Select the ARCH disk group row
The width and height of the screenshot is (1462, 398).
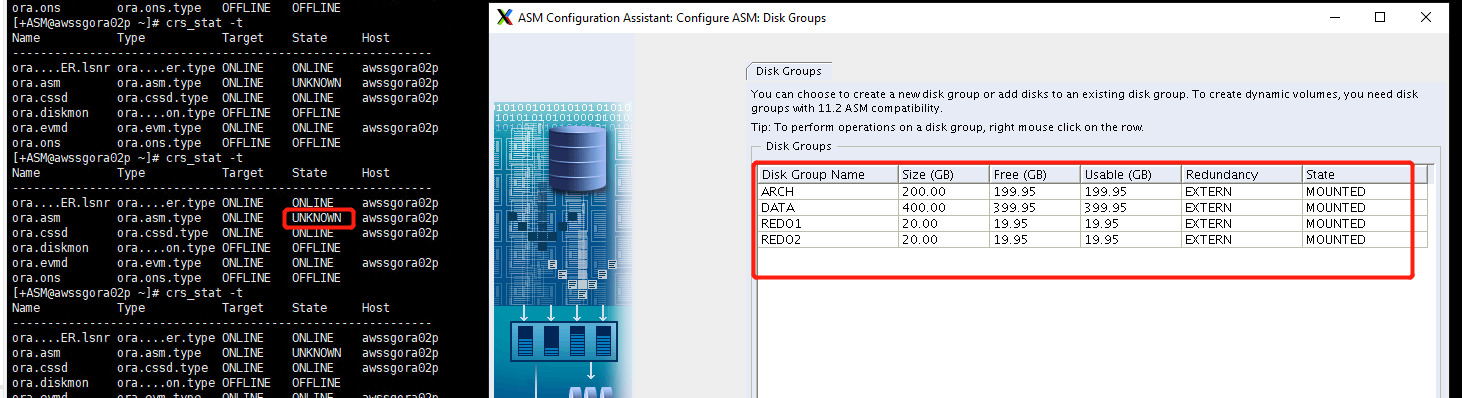[1092, 191]
